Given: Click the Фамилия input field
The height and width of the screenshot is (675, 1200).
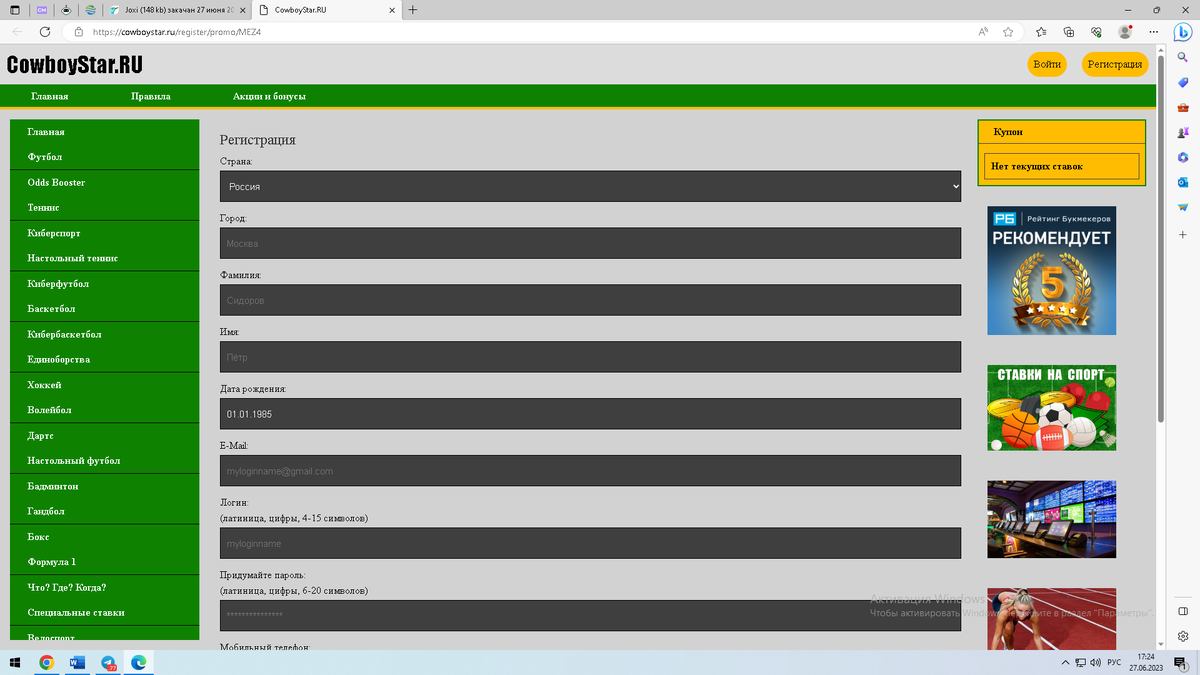Looking at the screenshot, I should 590,300.
